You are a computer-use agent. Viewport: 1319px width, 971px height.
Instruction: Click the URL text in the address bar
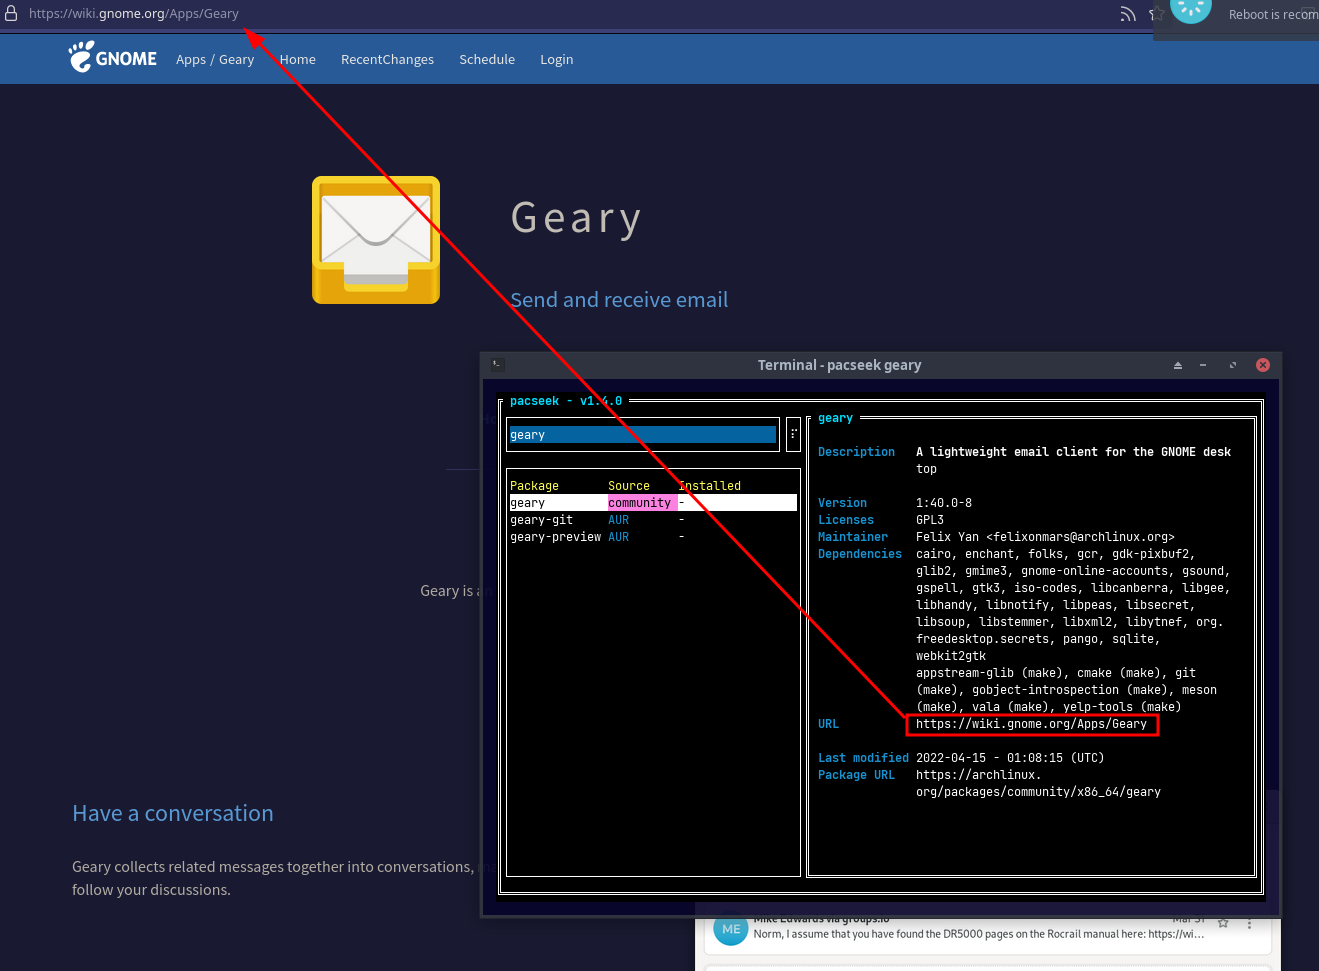pos(134,14)
